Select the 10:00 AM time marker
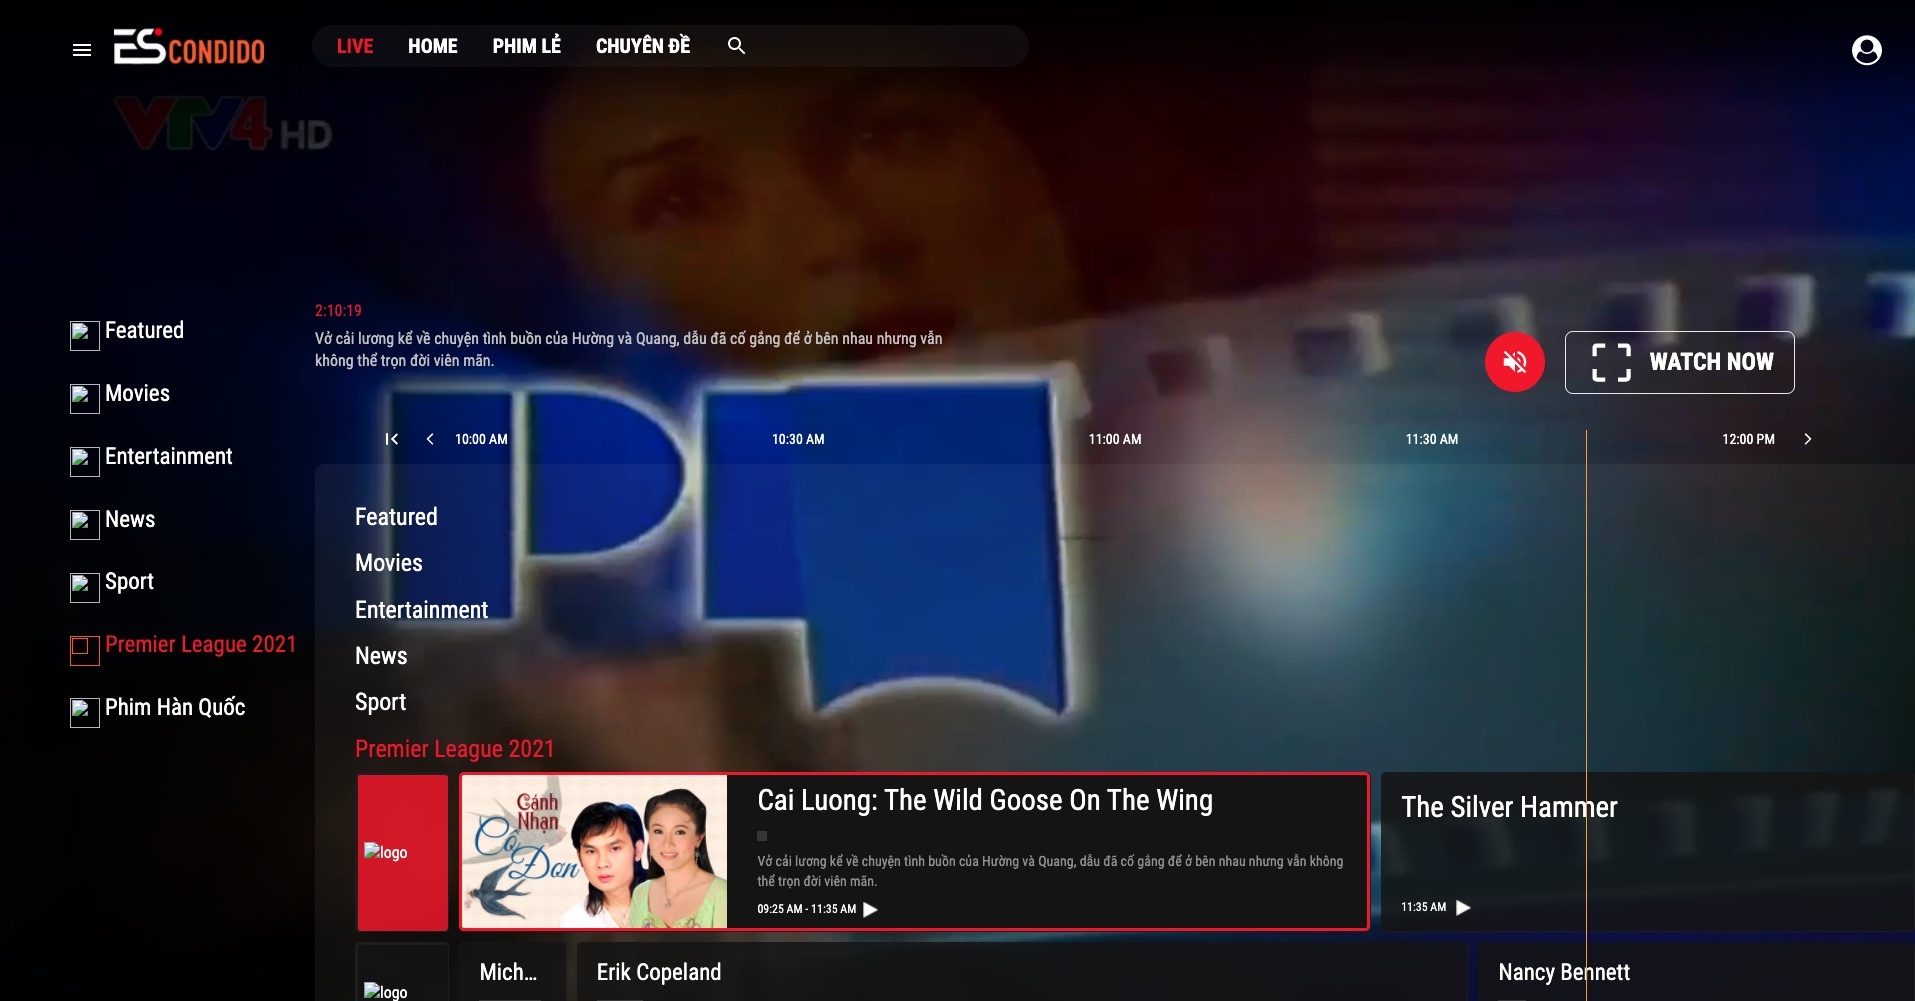Image resolution: width=1915 pixels, height=1001 pixels. [x=481, y=439]
